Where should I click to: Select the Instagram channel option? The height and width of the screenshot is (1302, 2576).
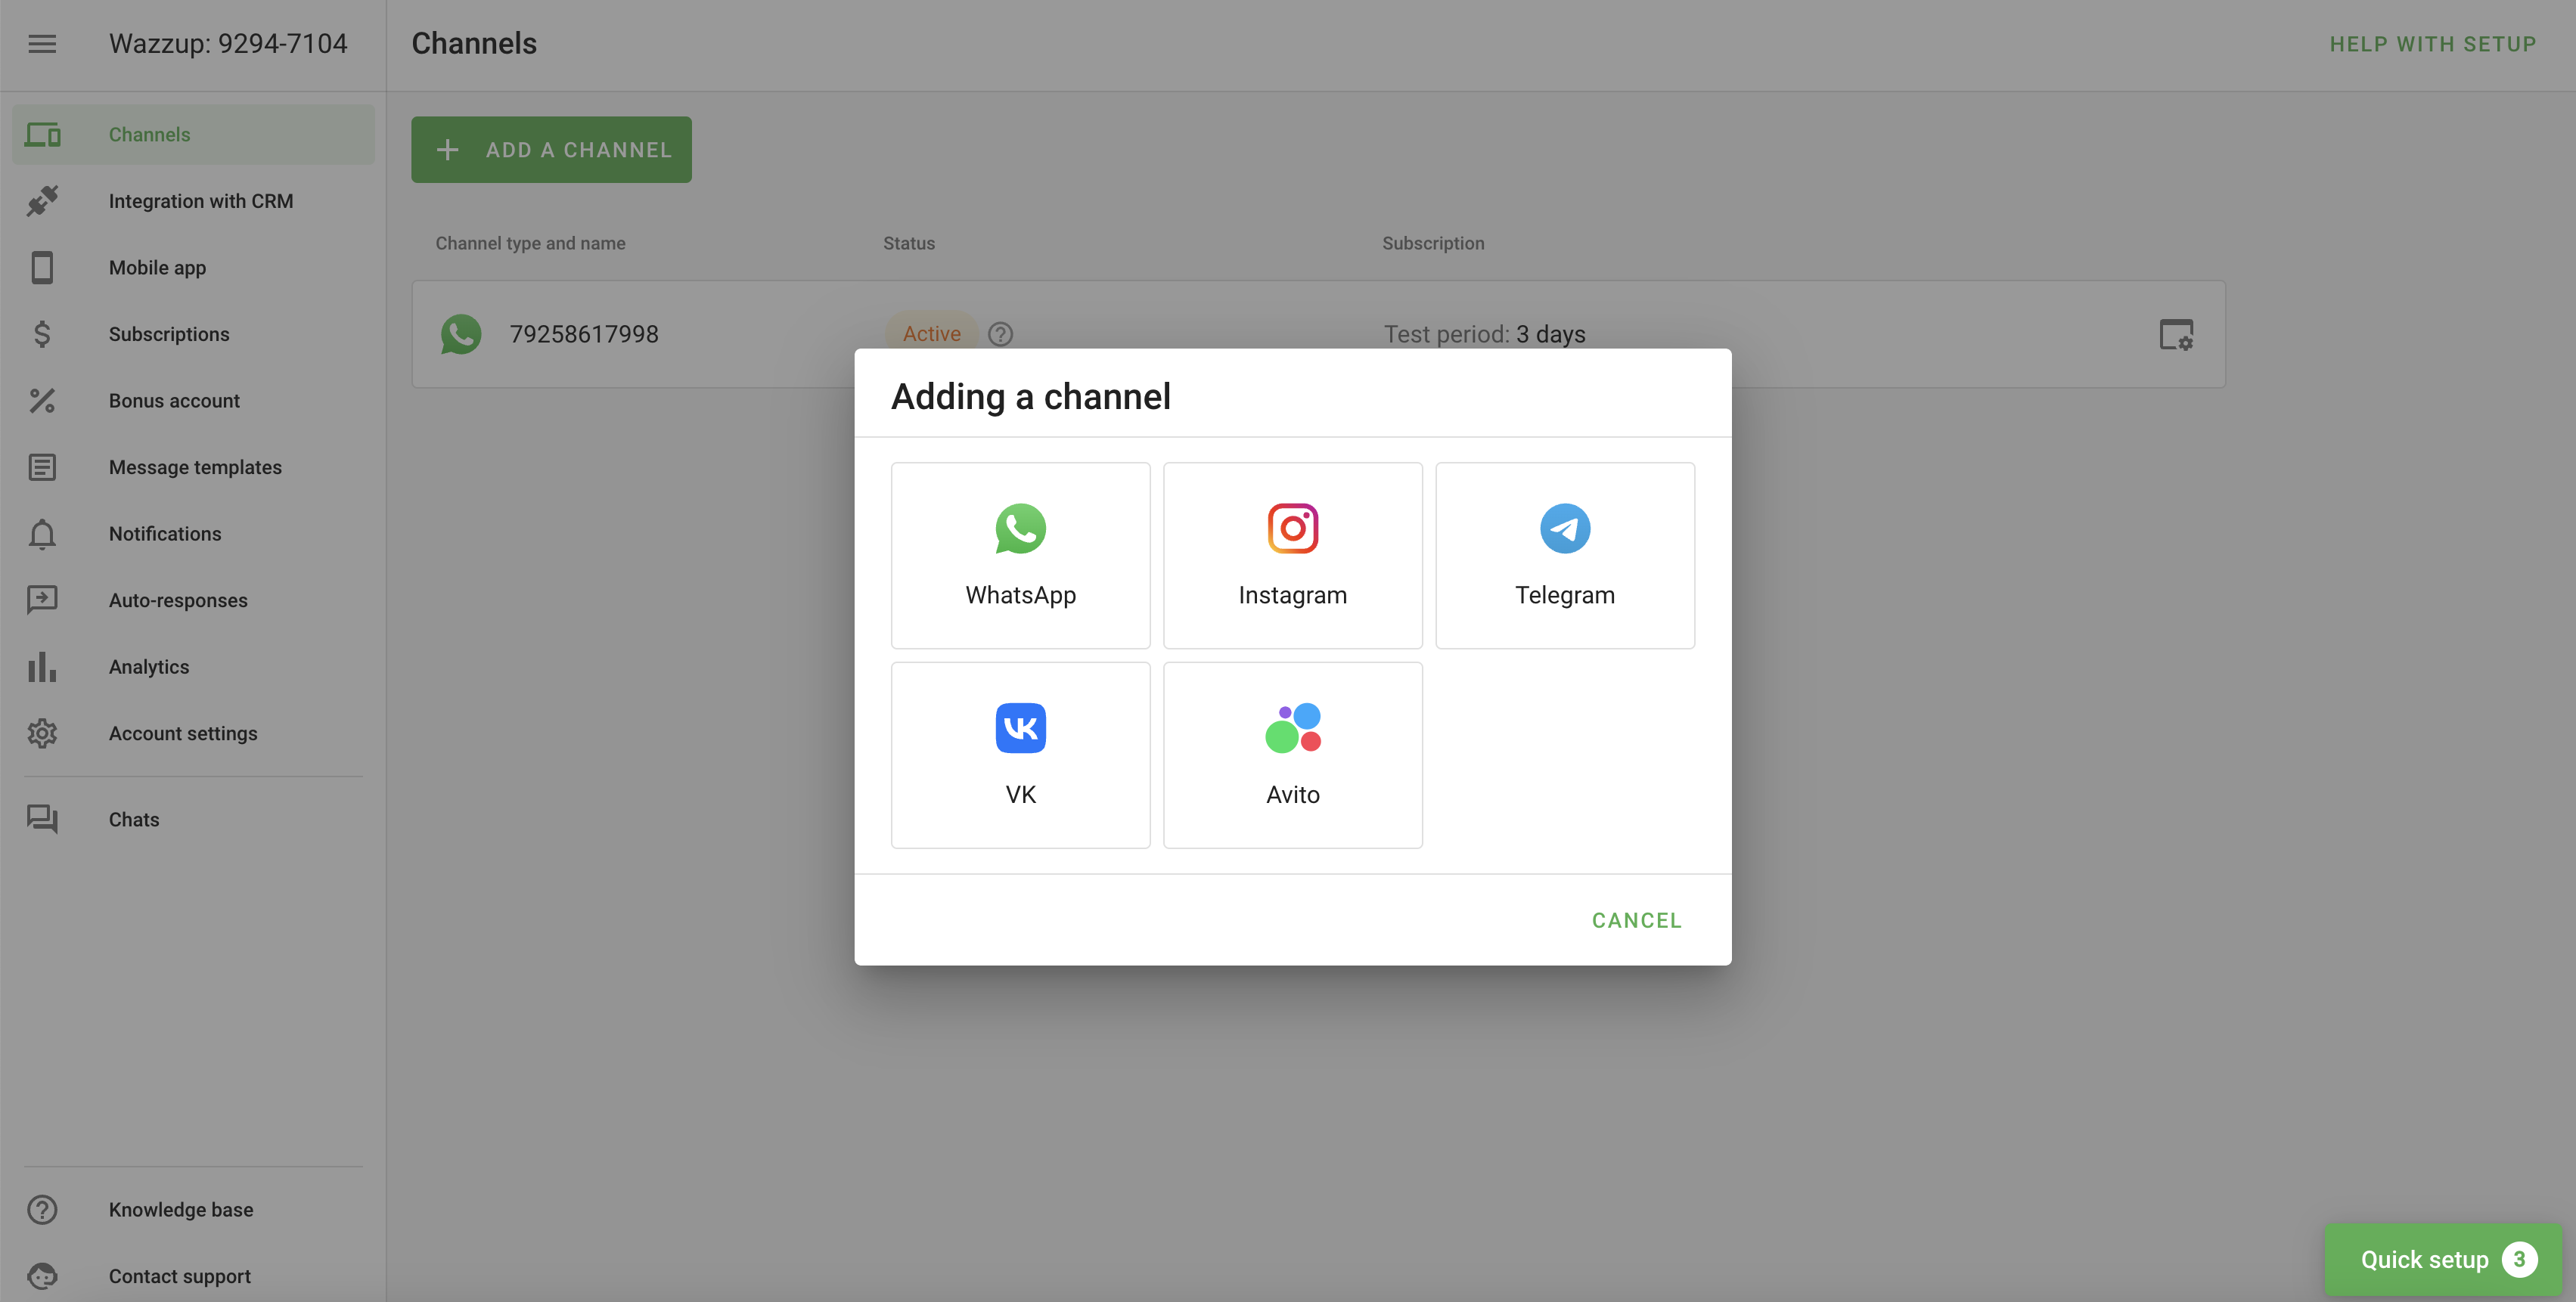1292,554
